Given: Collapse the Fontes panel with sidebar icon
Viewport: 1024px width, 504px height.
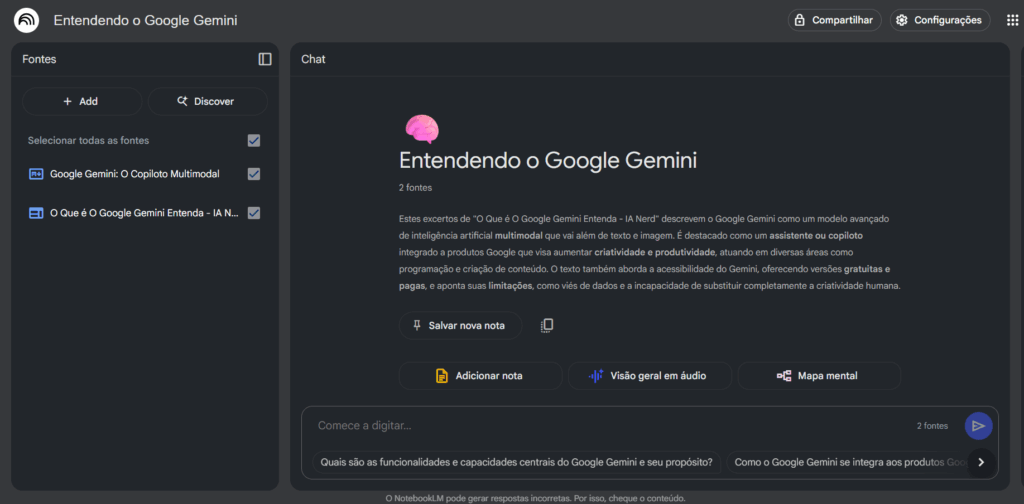Looking at the screenshot, I should pyautogui.click(x=264, y=59).
